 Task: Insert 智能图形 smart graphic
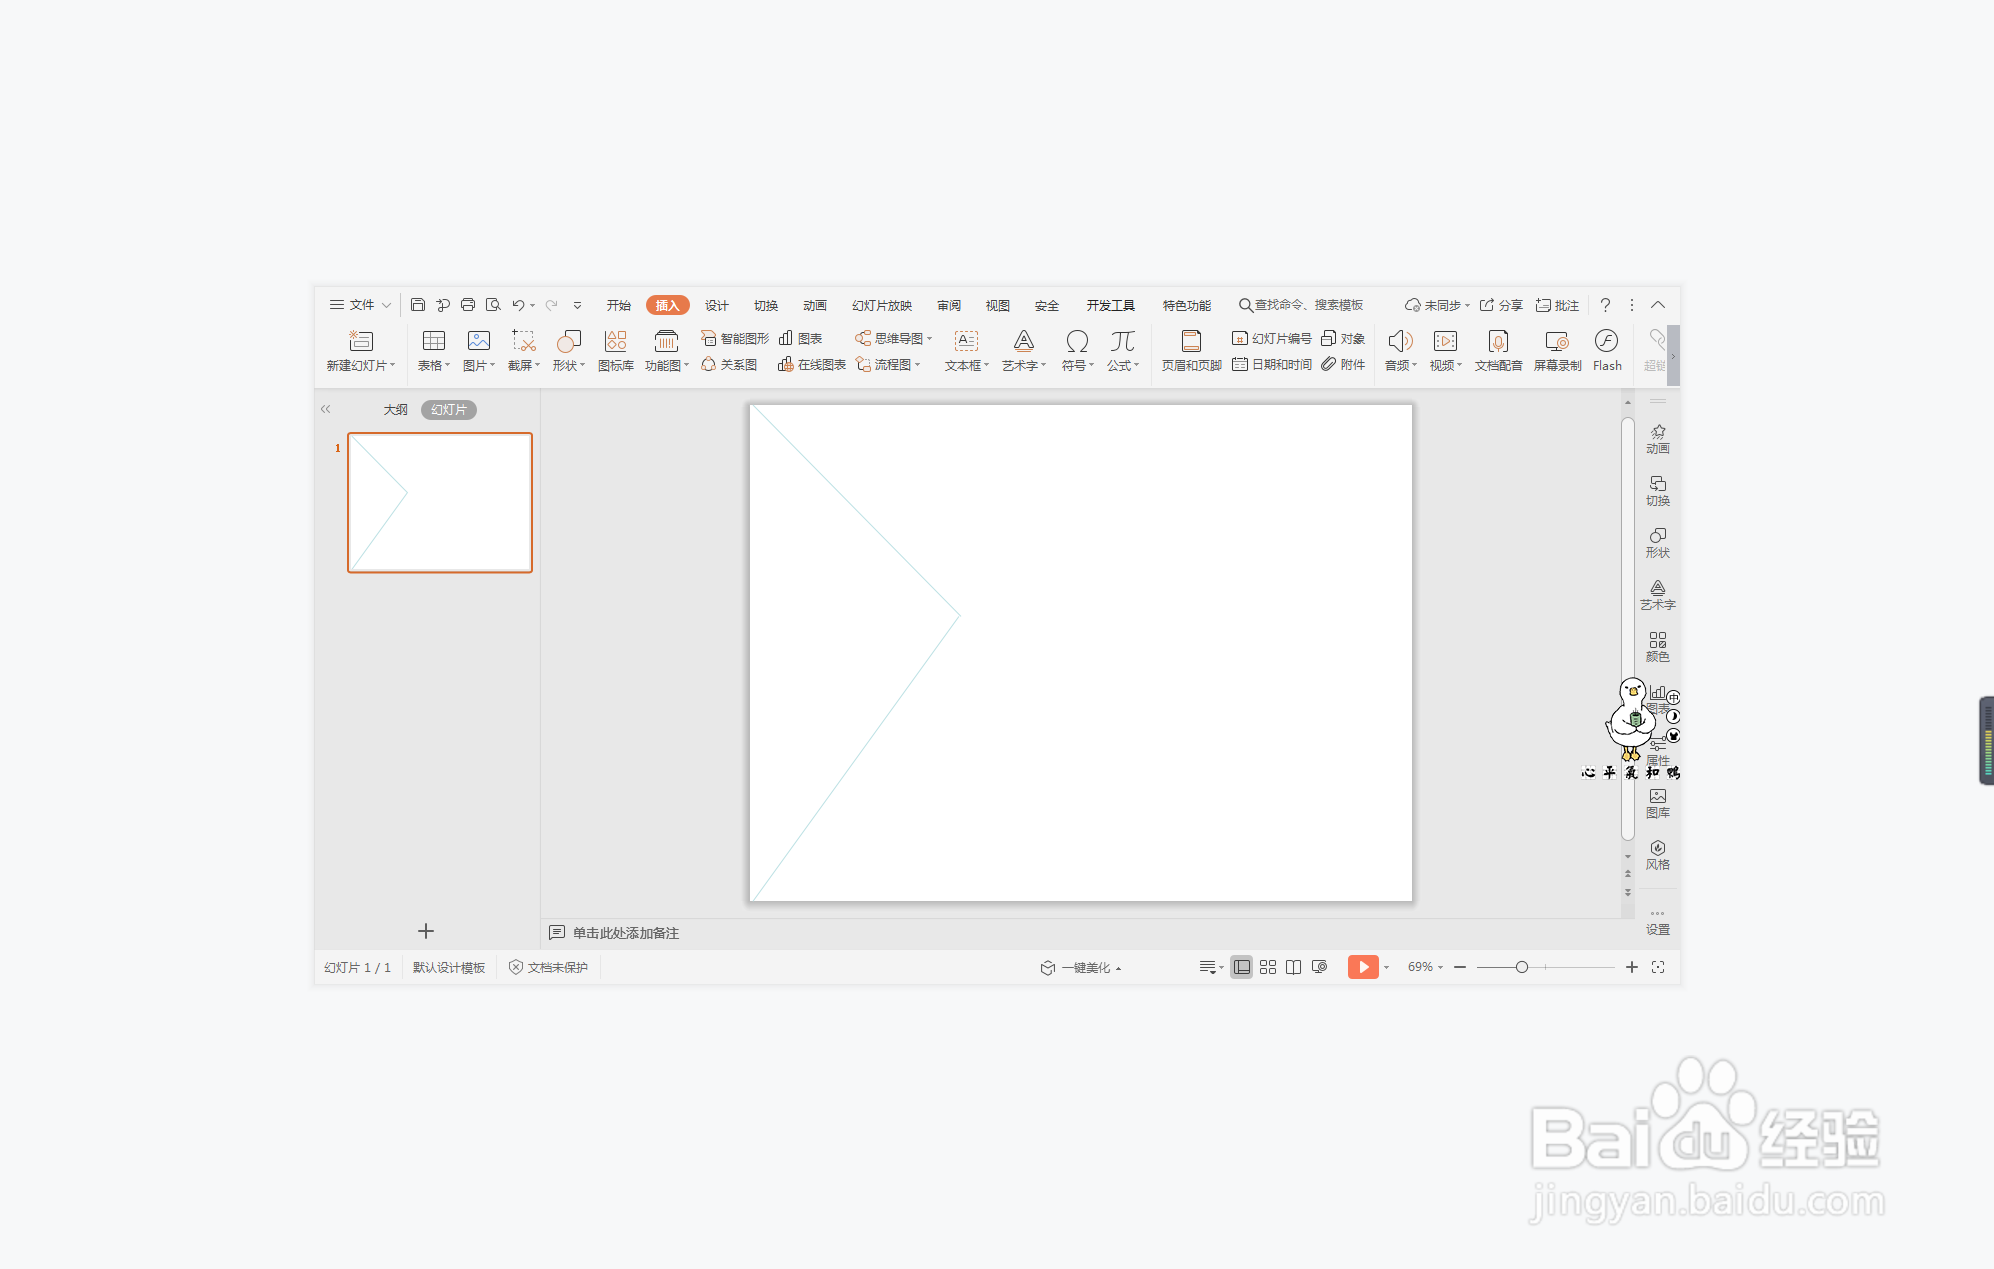point(735,339)
